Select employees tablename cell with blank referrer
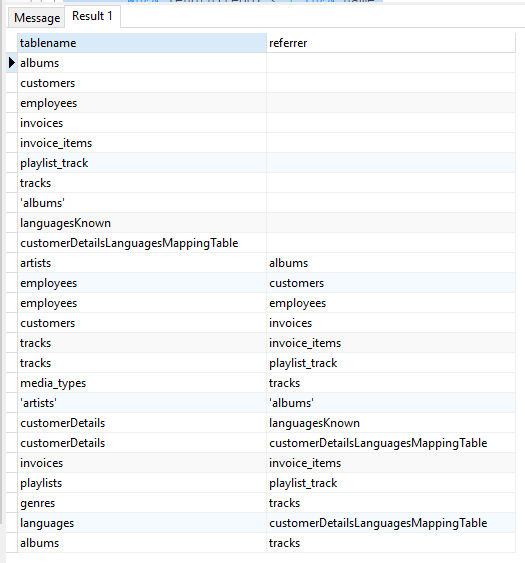This screenshot has height=563, width=525. (x=142, y=103)
